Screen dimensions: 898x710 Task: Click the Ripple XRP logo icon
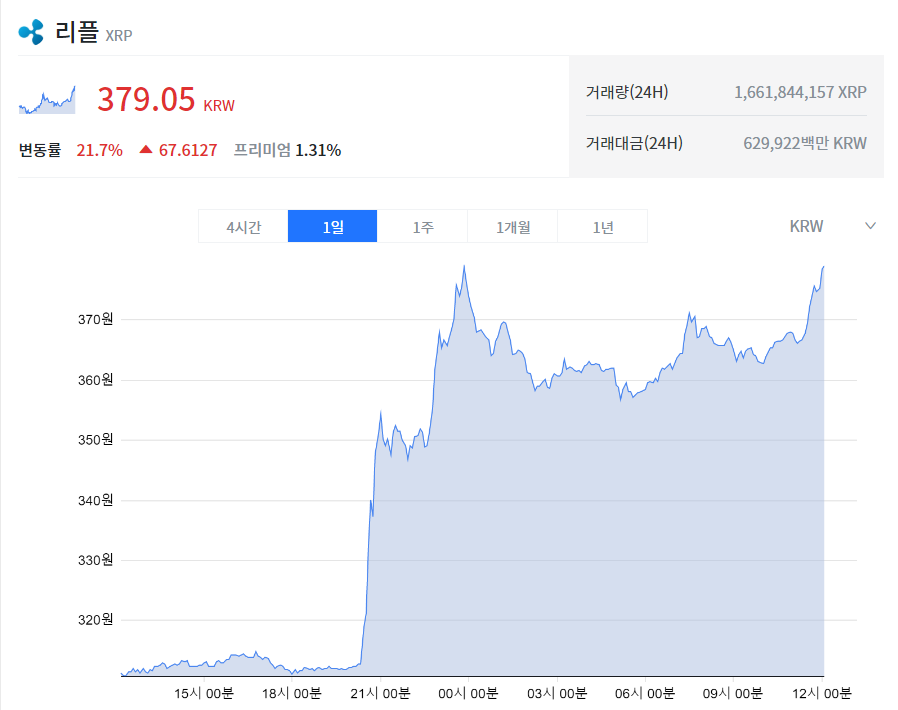pos(31,31)
